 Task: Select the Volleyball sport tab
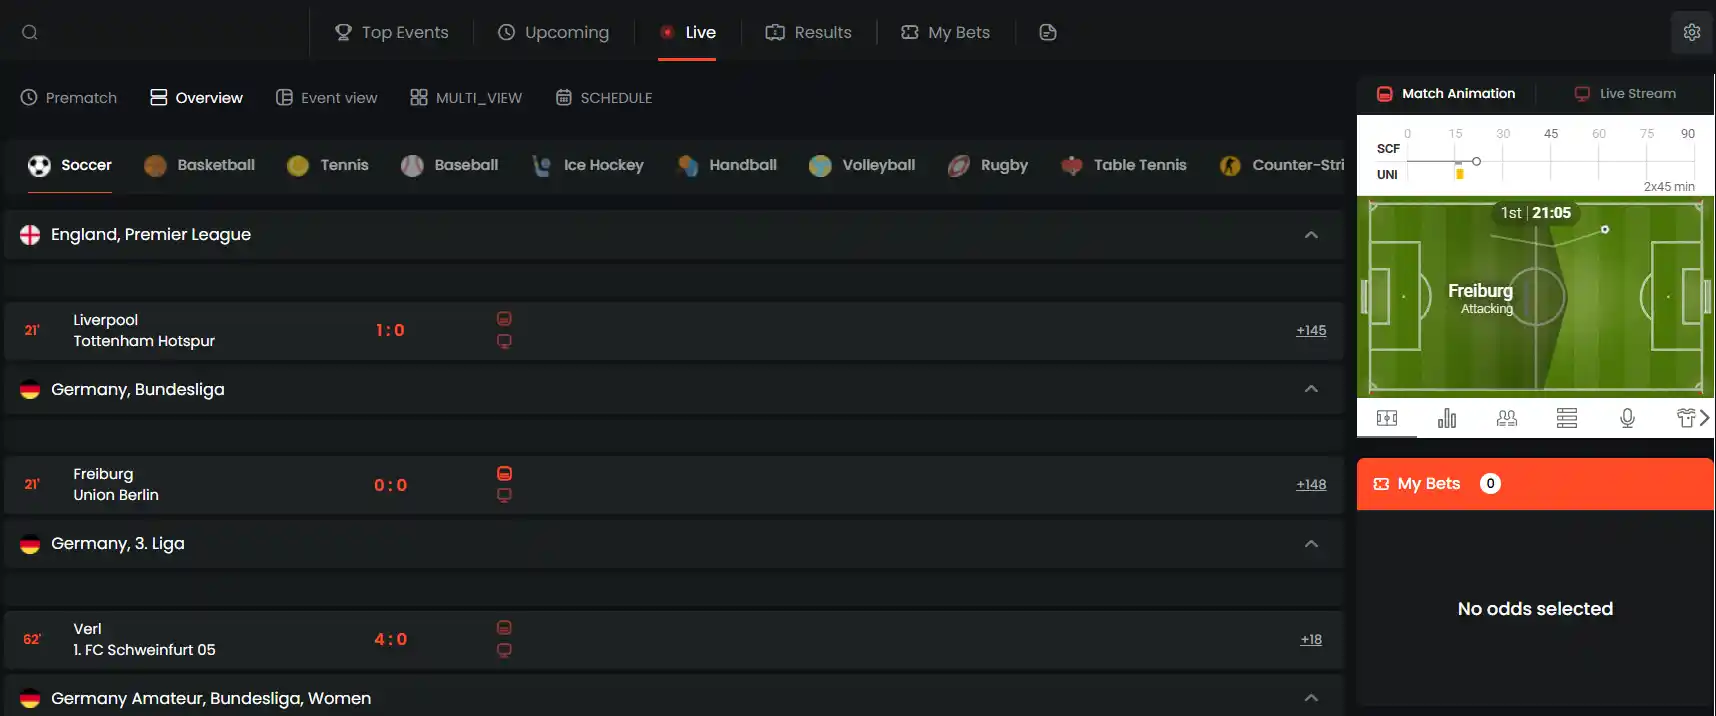tap(862, 165)
